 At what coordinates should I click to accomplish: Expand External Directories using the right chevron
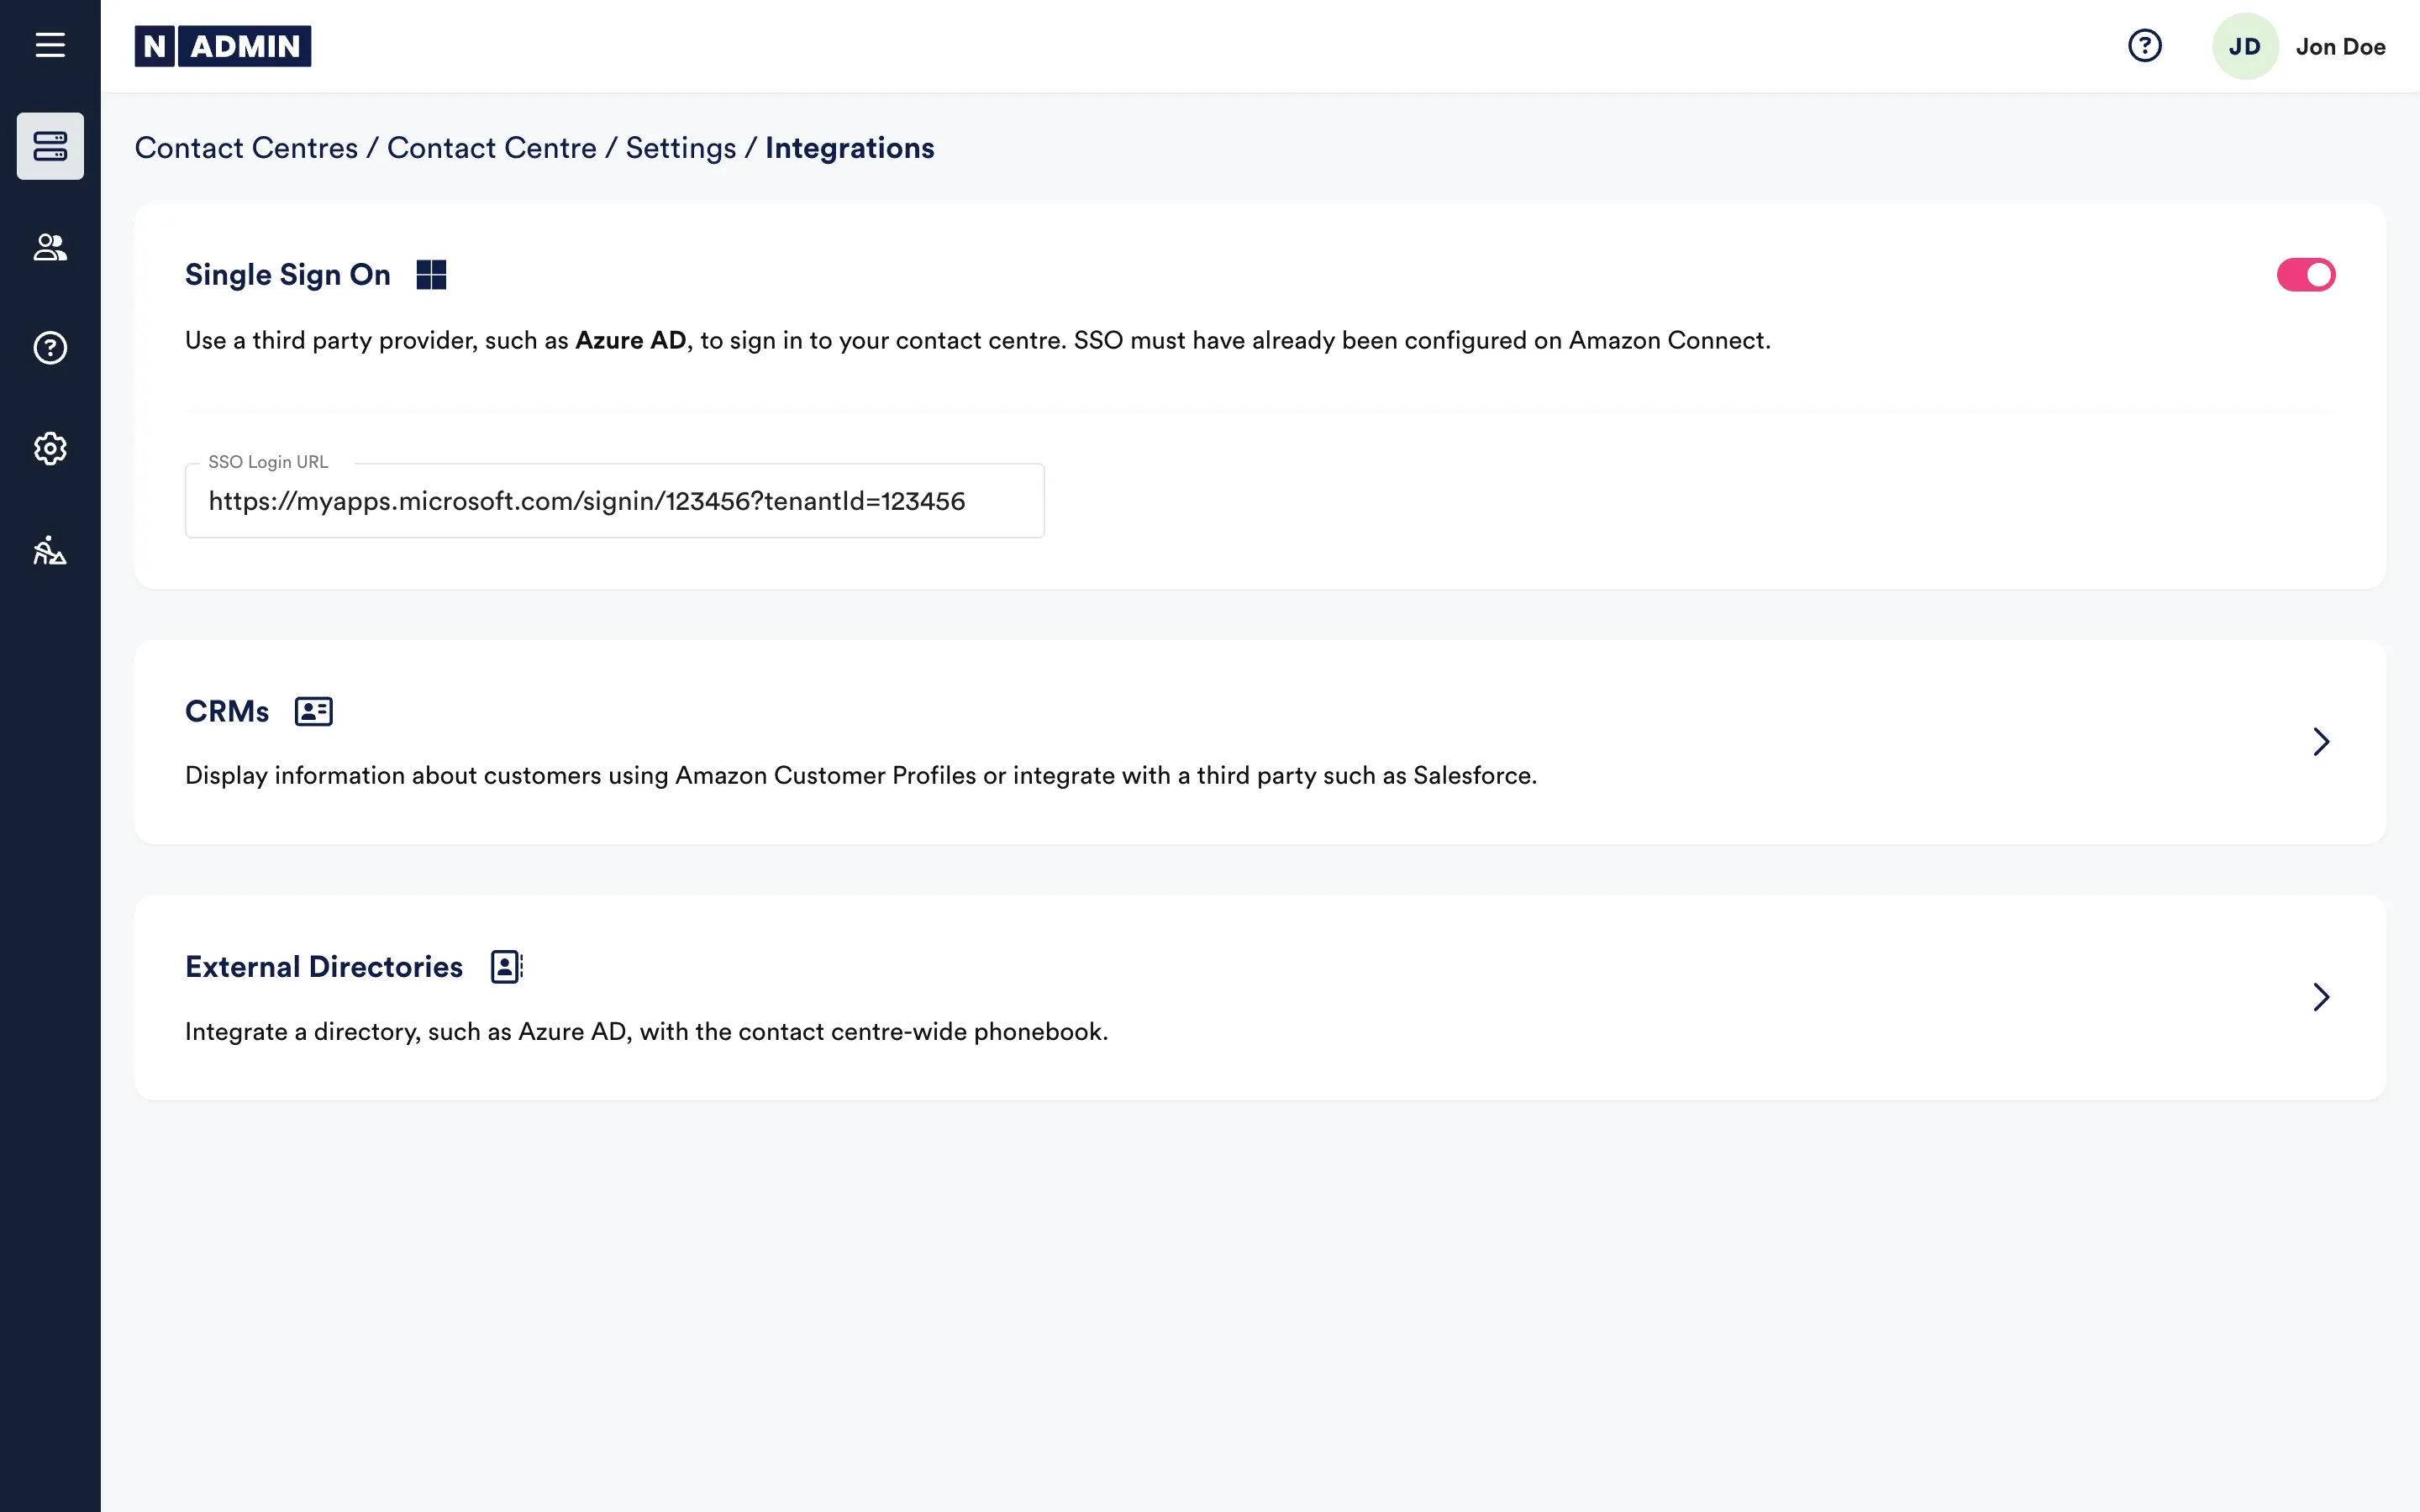pyautogui.click(x=2322, y=997)
